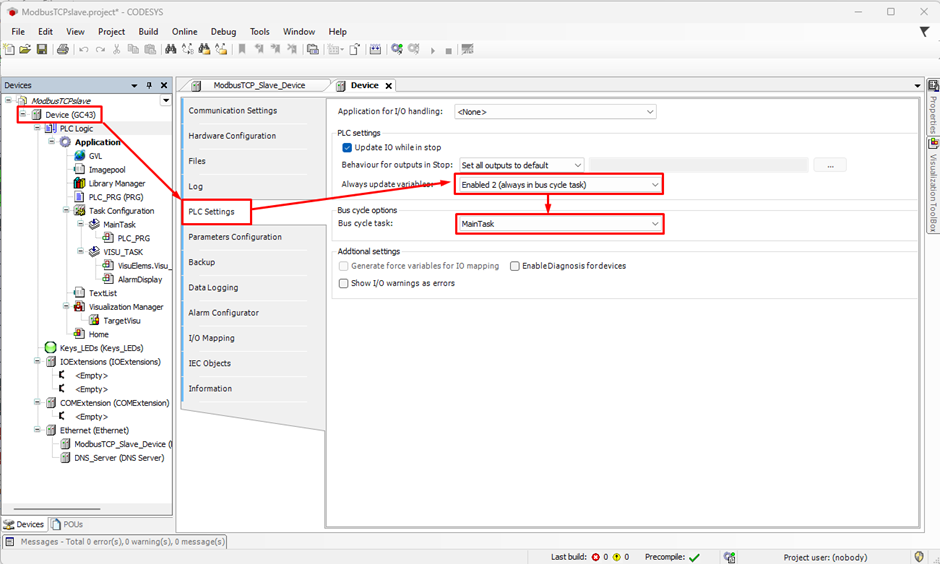Collapse the Application tree node

52,141
